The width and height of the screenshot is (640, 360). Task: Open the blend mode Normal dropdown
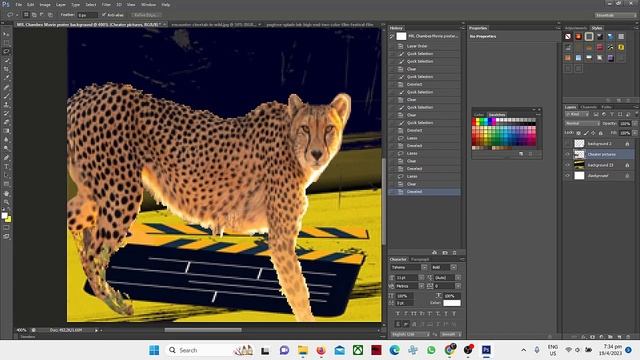(x=582, y=123)
